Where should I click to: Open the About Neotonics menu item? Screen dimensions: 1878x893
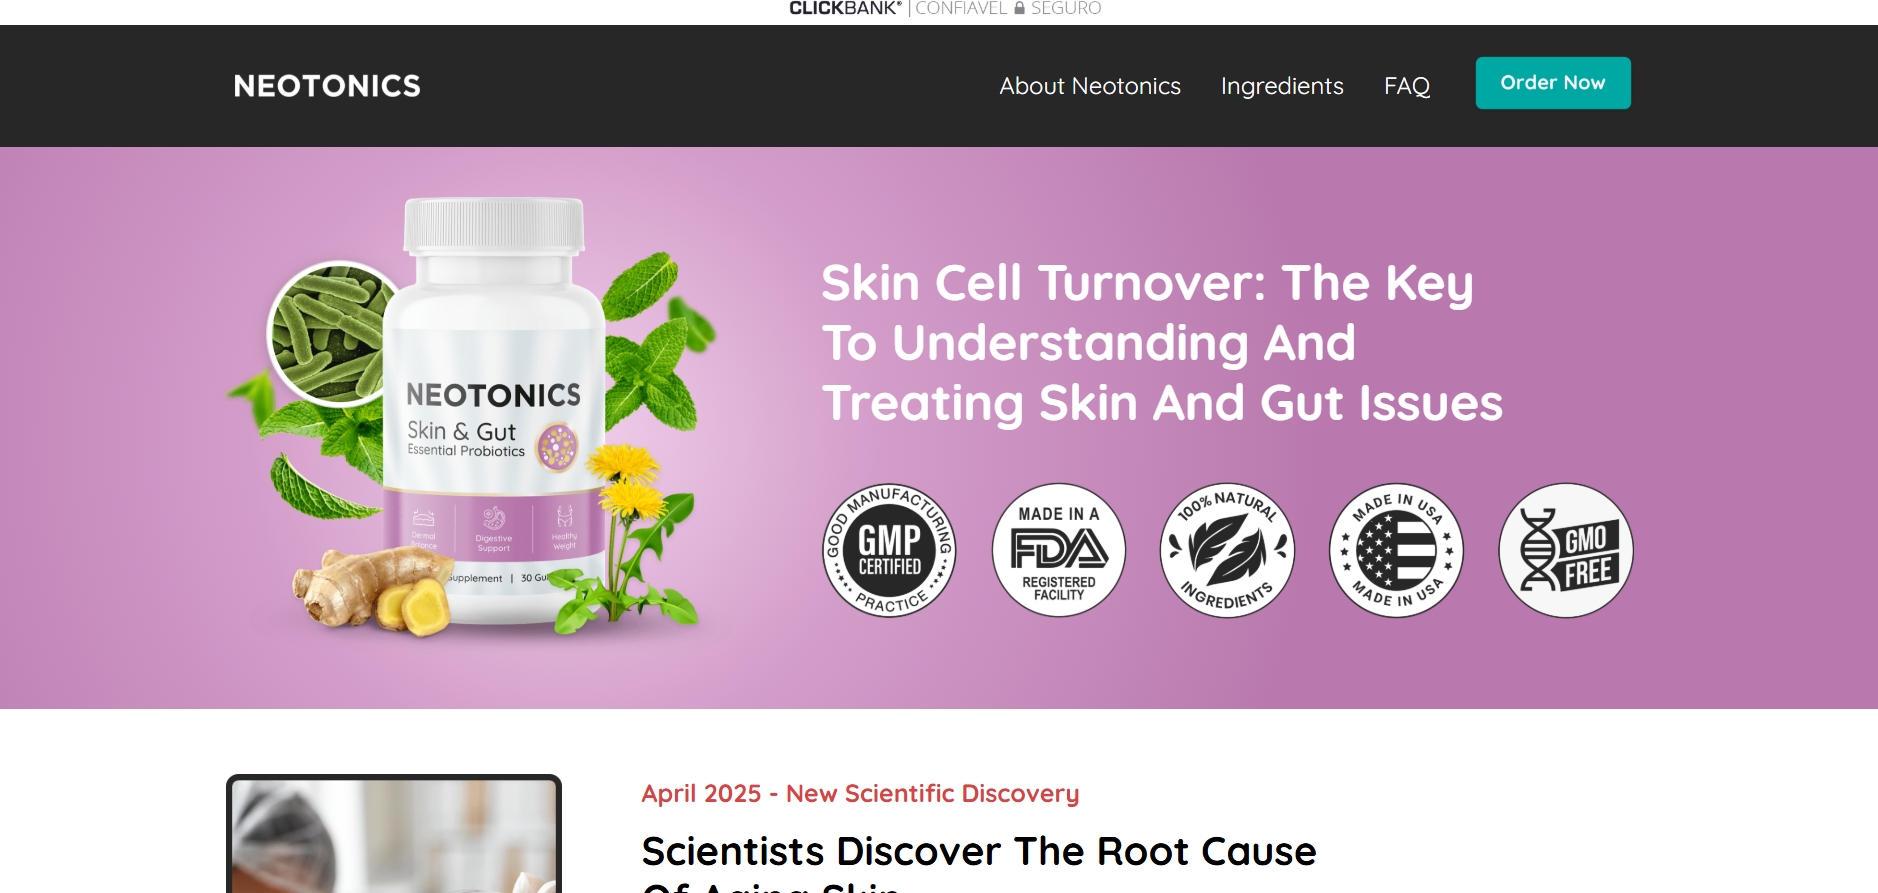[1090, 86]
